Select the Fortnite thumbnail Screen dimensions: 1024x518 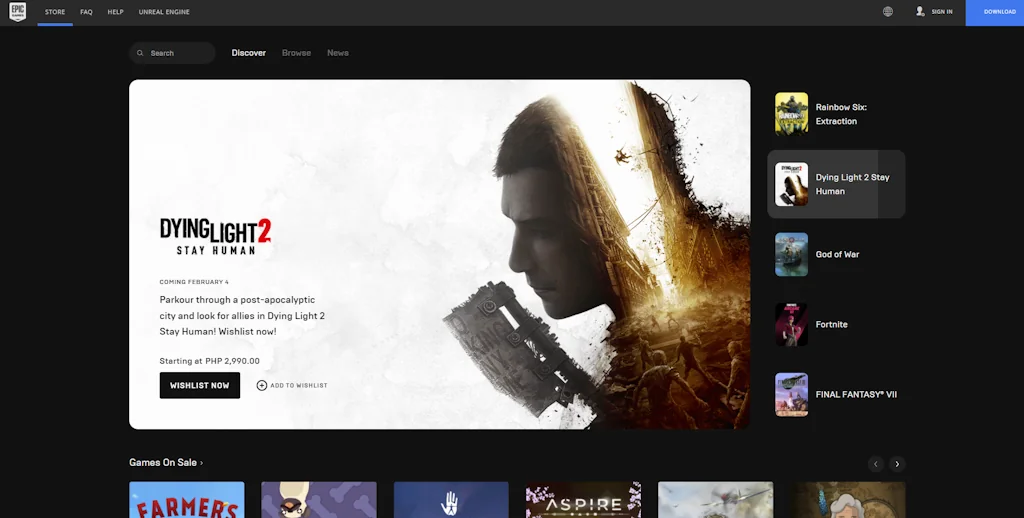click(792, 325)
